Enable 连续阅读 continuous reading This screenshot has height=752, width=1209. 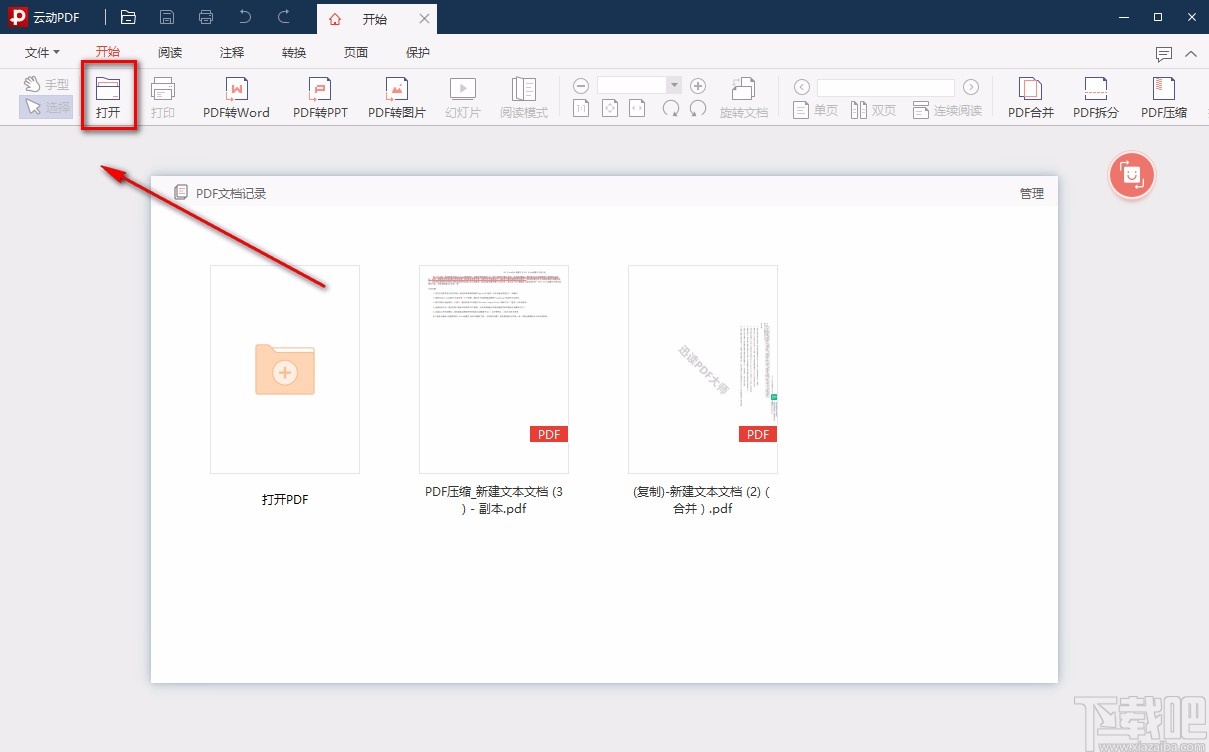[948, 110]
